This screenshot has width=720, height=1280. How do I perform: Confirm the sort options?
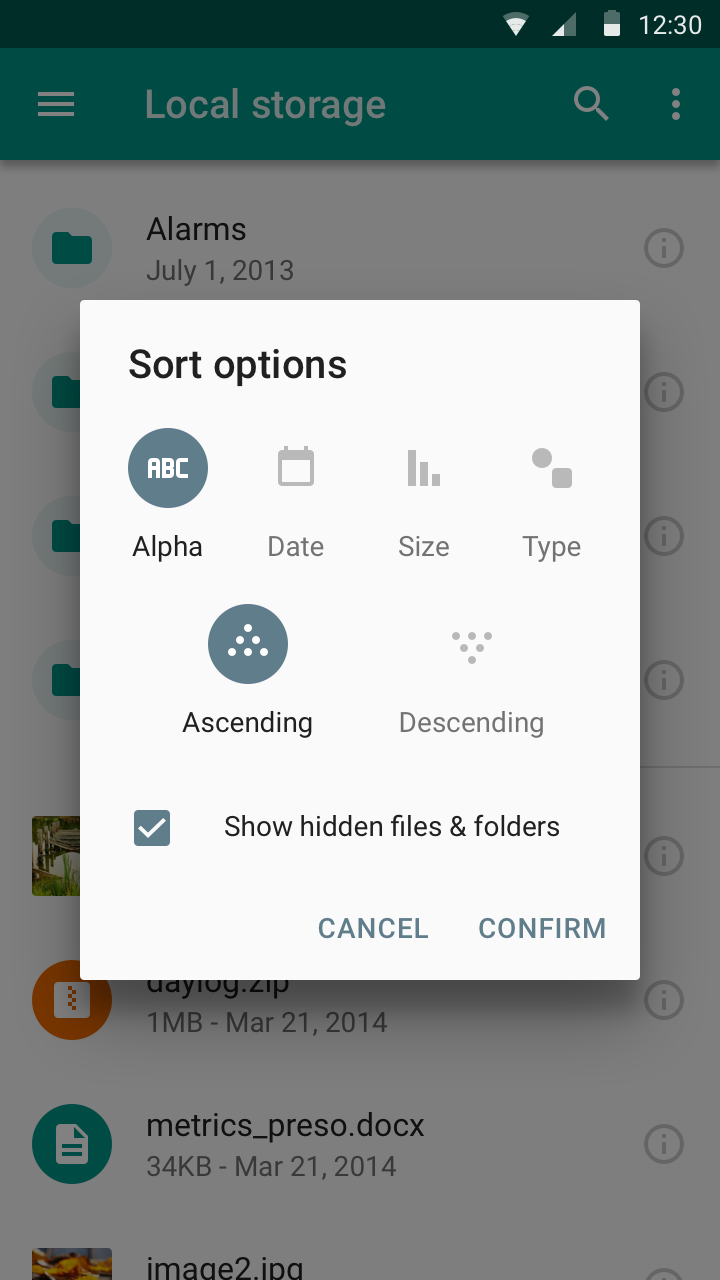[x=542, y=928]
